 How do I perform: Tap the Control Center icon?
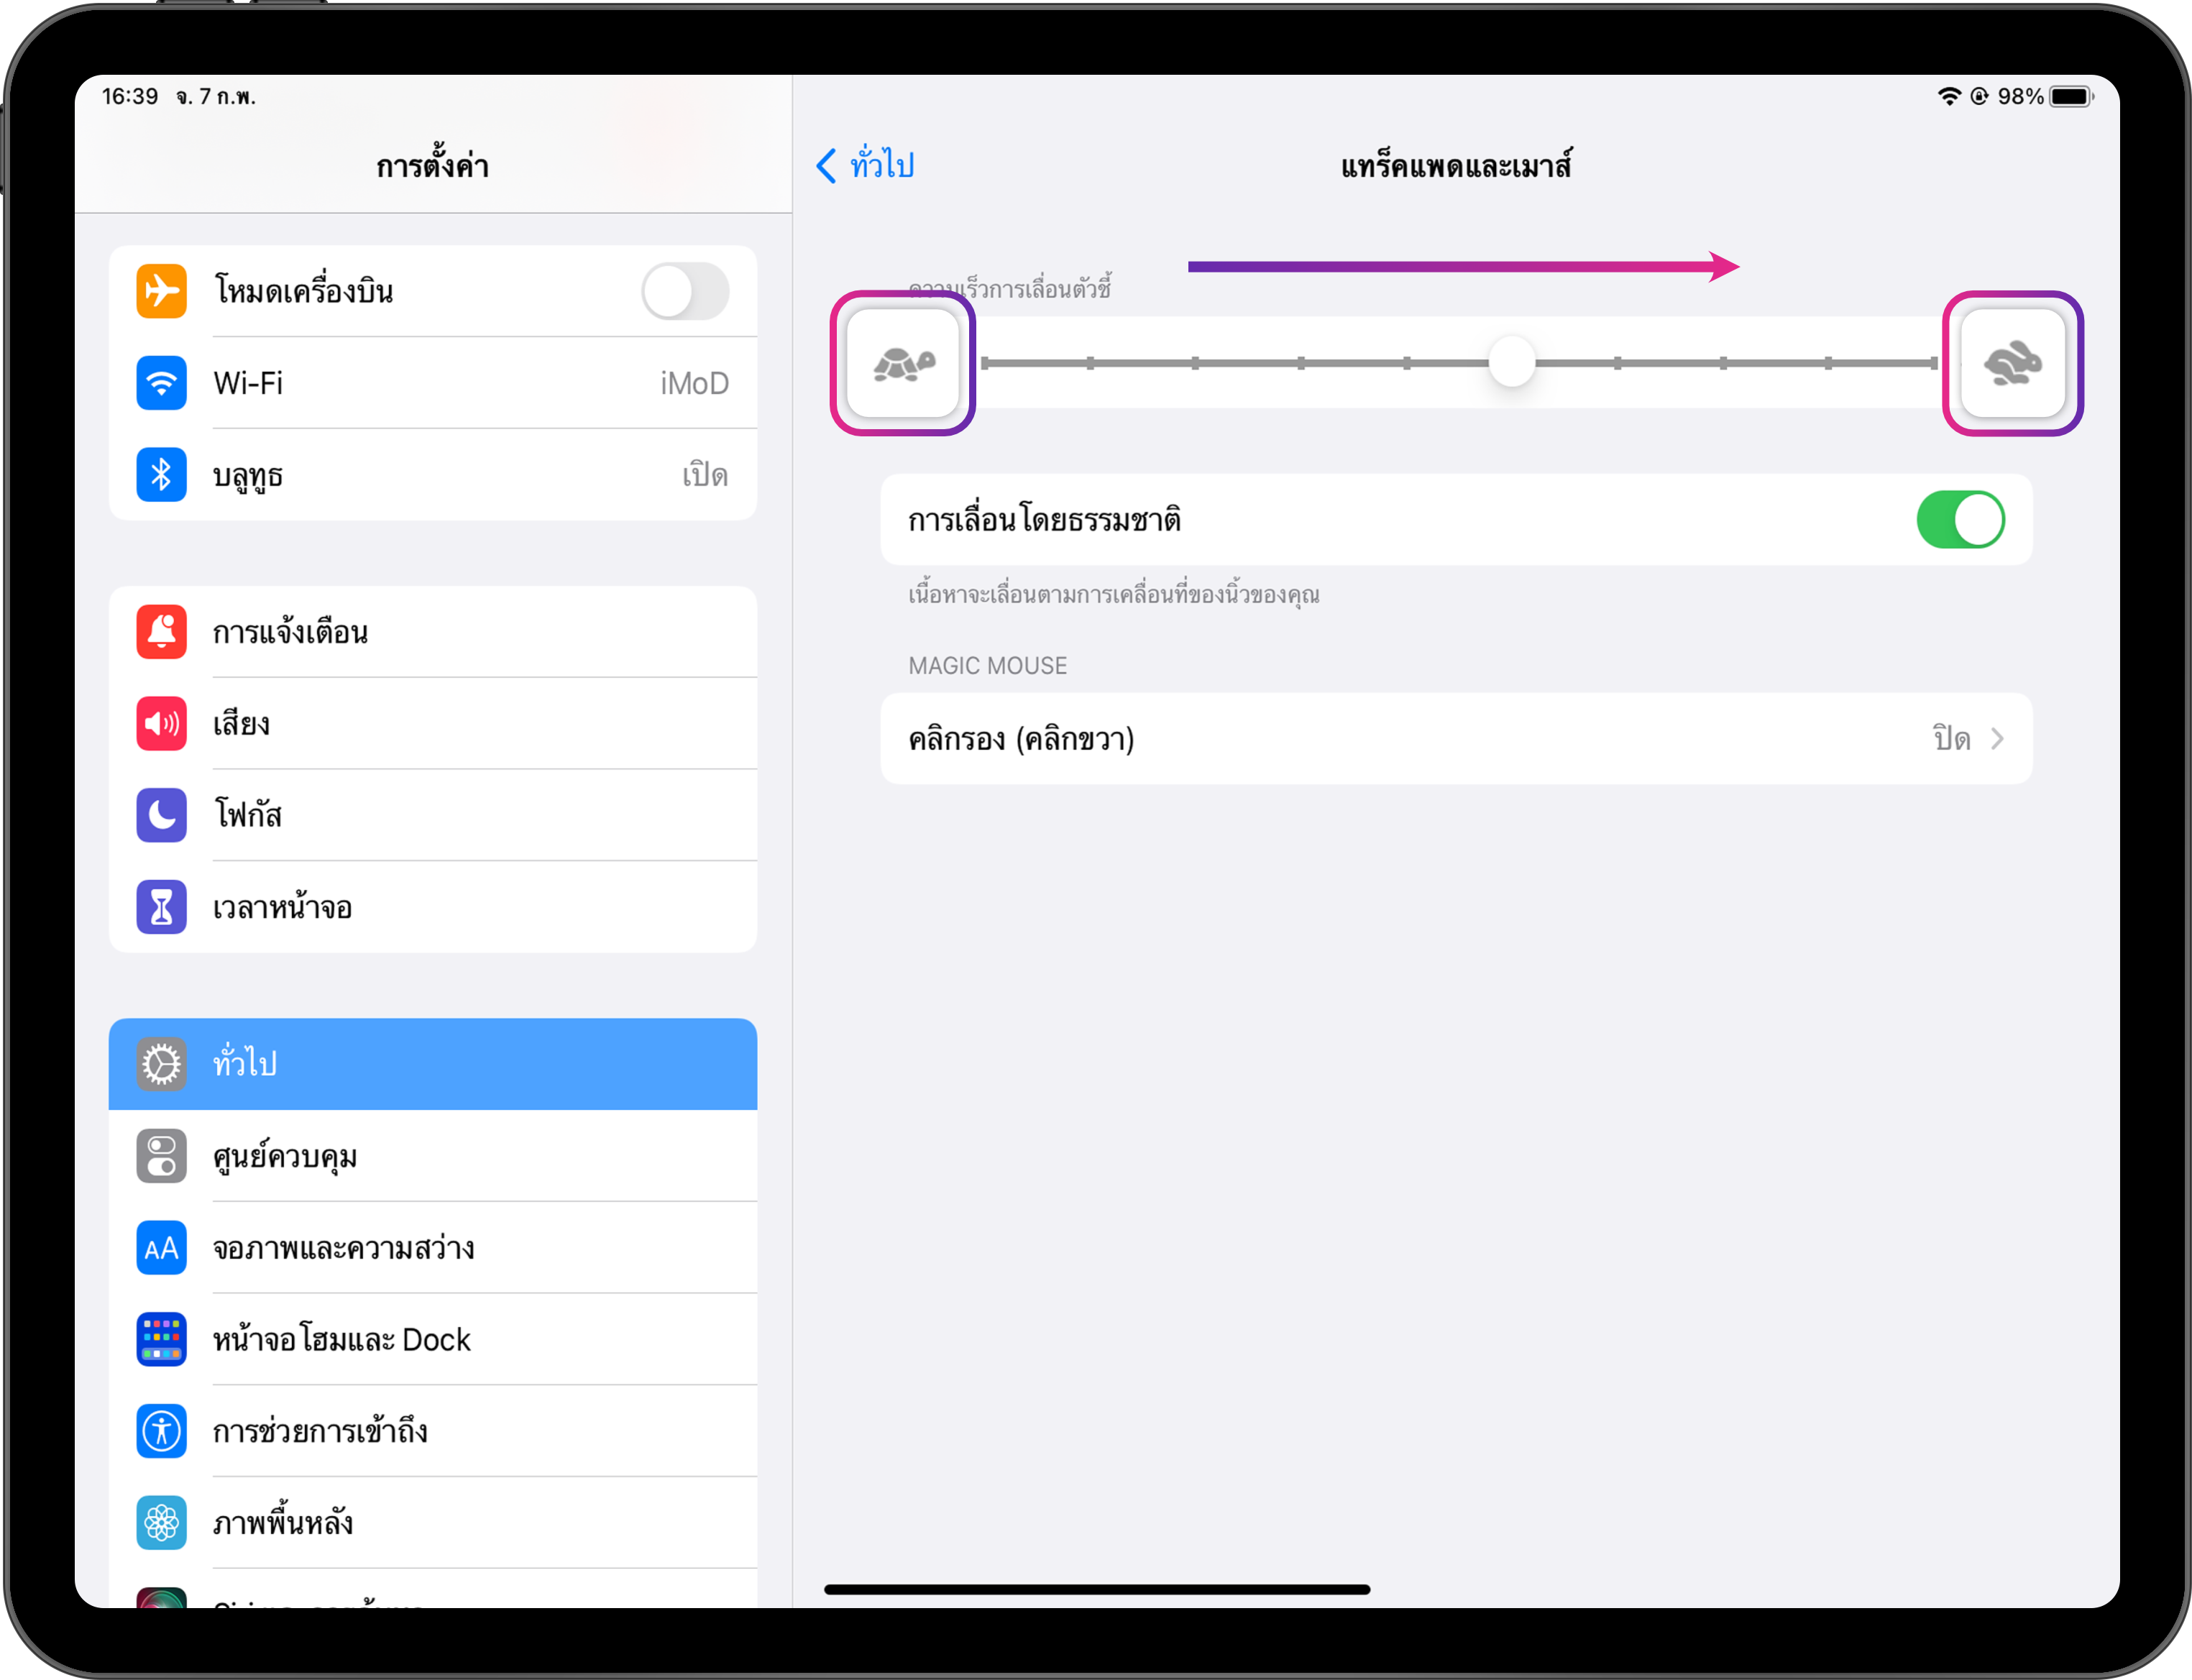pos(161,1156)
